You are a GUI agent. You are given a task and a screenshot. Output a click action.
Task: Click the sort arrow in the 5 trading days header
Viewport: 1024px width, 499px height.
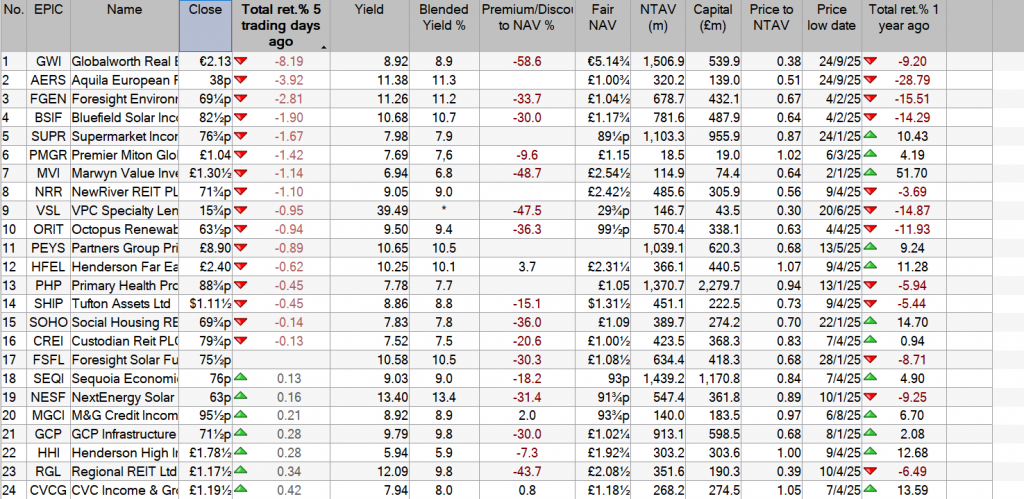pos(323,48)
